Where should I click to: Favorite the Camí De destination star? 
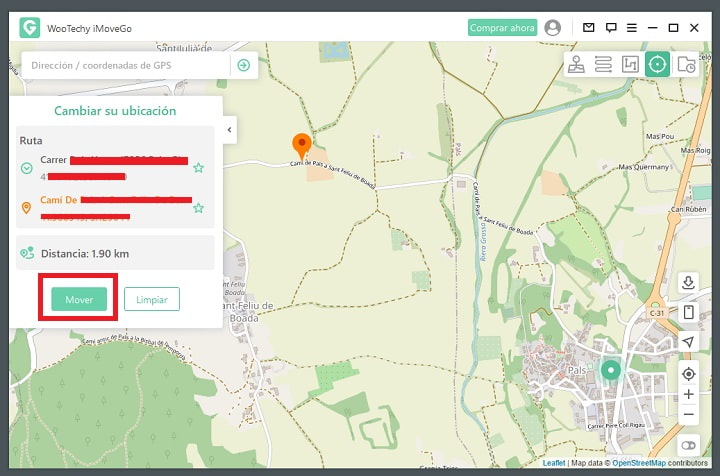(x=198, y=208)
